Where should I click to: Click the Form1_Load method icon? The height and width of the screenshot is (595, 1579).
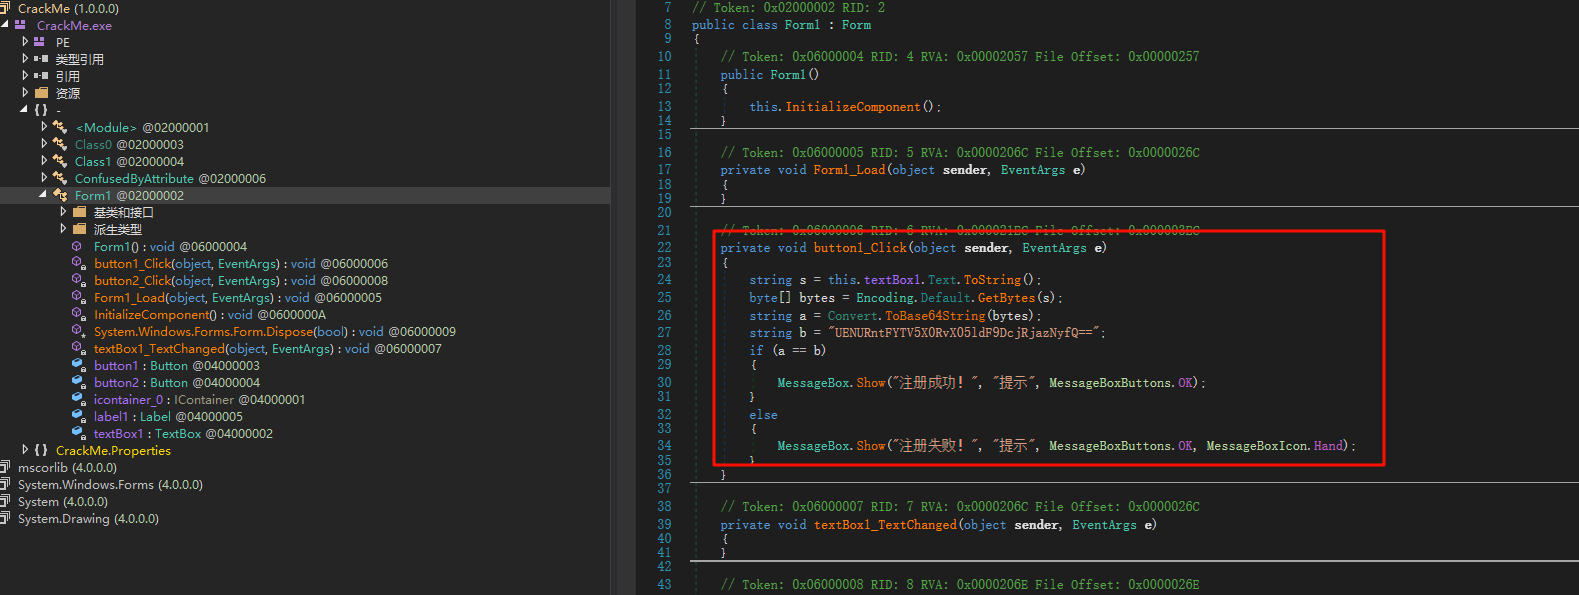point(78,297)
